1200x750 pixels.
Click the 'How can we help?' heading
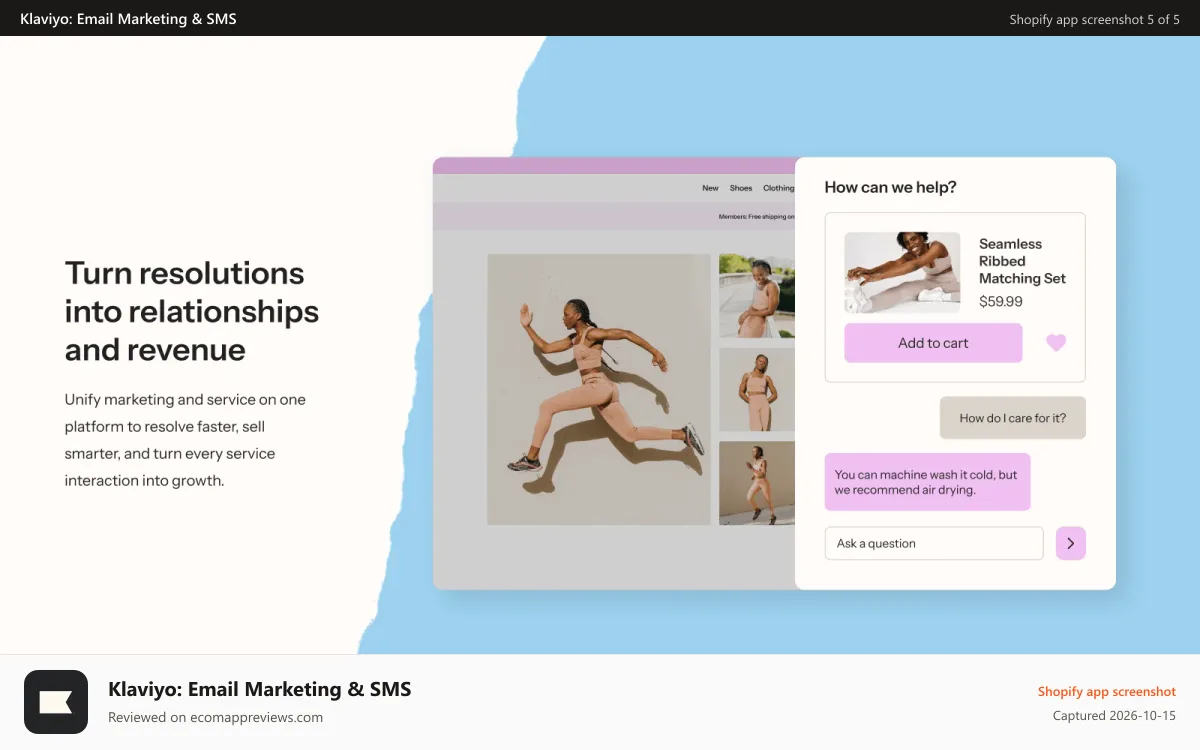[890, 187]
